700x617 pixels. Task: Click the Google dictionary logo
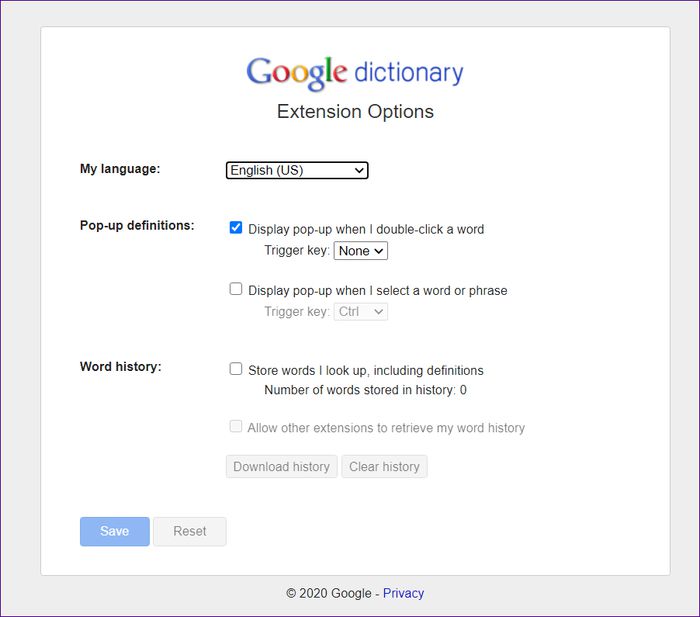click(355, 73)
